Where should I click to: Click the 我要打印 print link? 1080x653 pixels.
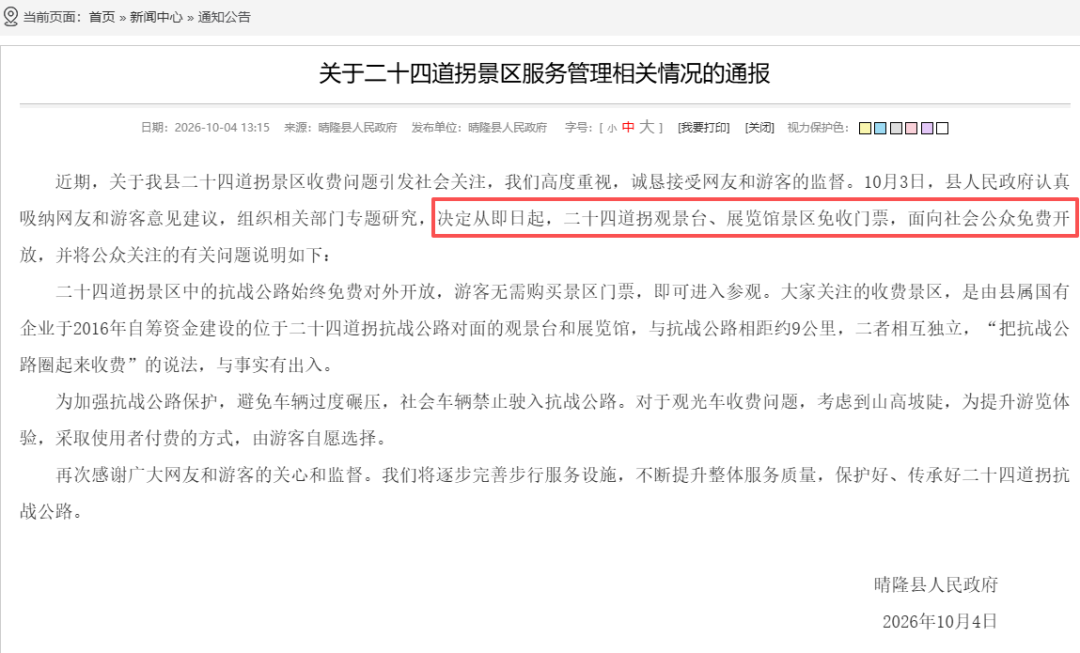[703, 127]
